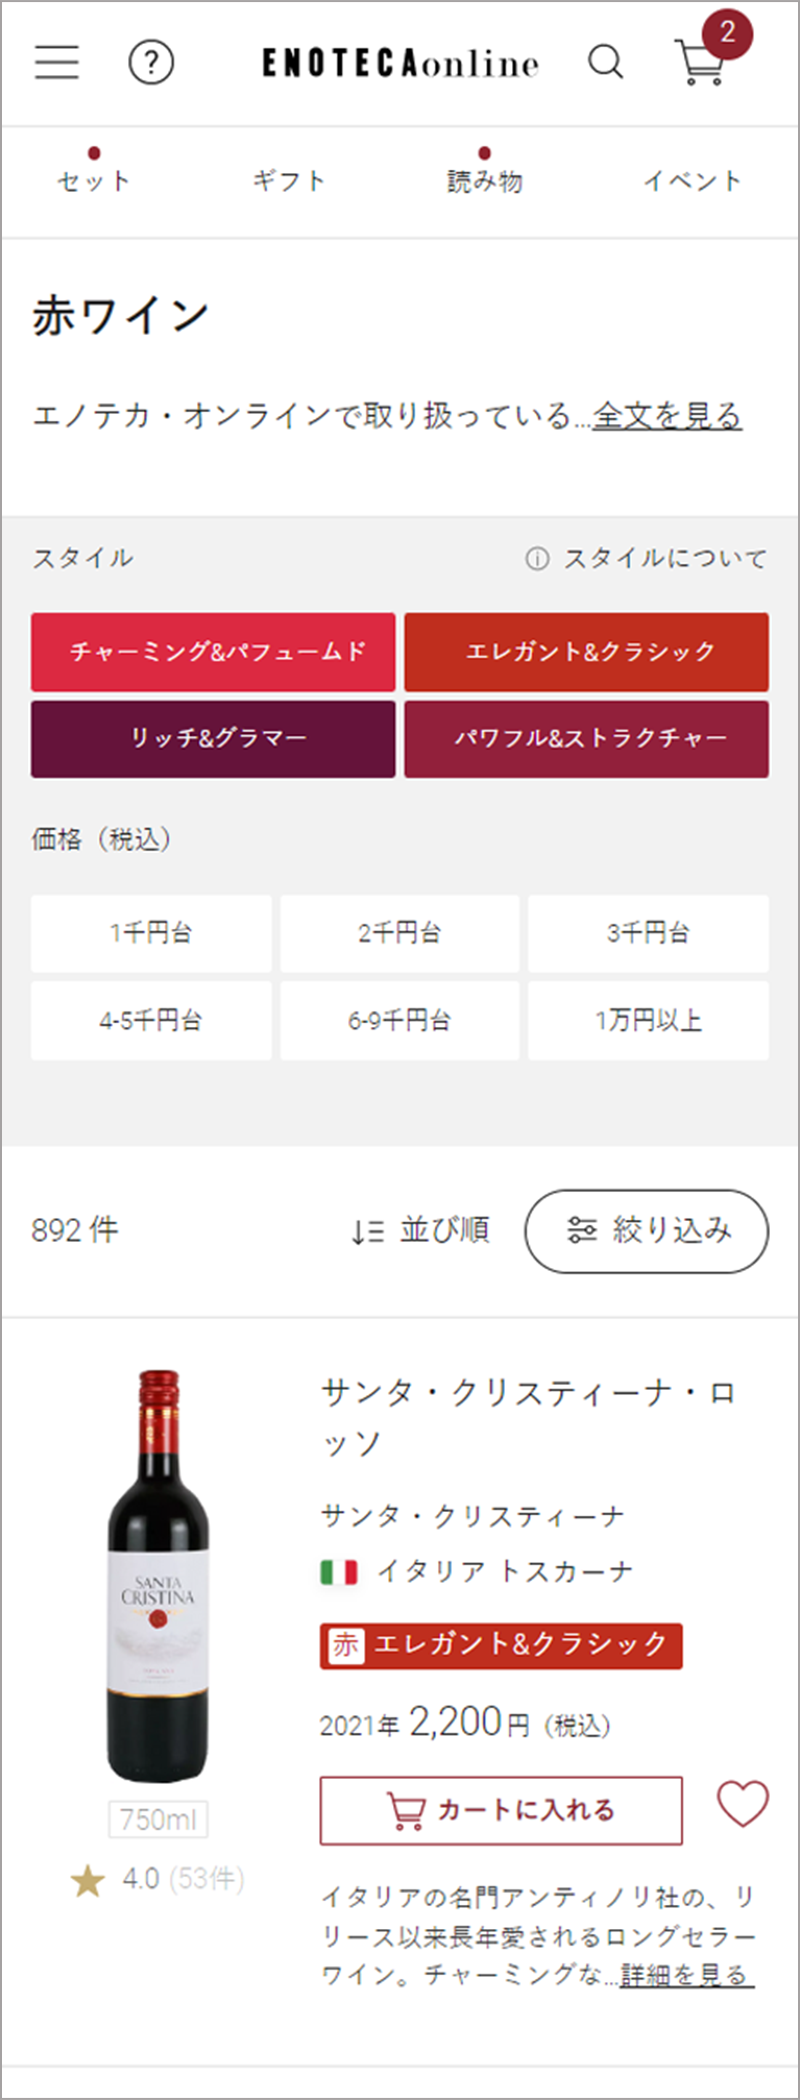This screenshot has height=2100, width=800.
Task: Open the 絞り込み filter panel
Action: (x=647, y=1230)
